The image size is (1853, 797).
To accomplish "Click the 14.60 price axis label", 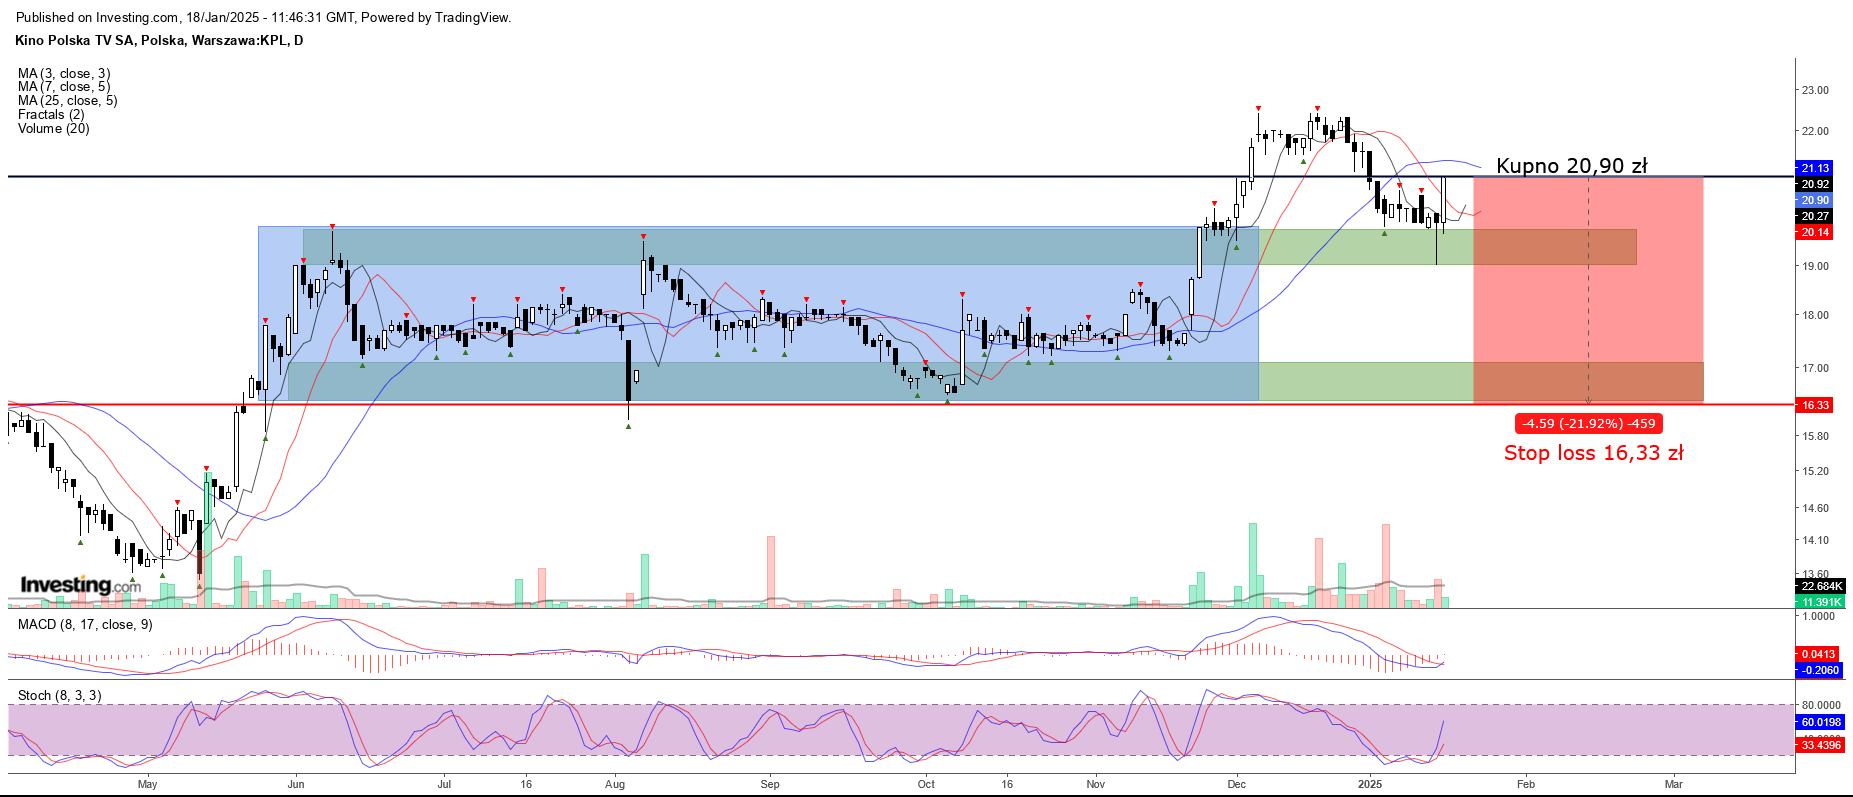I will coord(1815,508).
